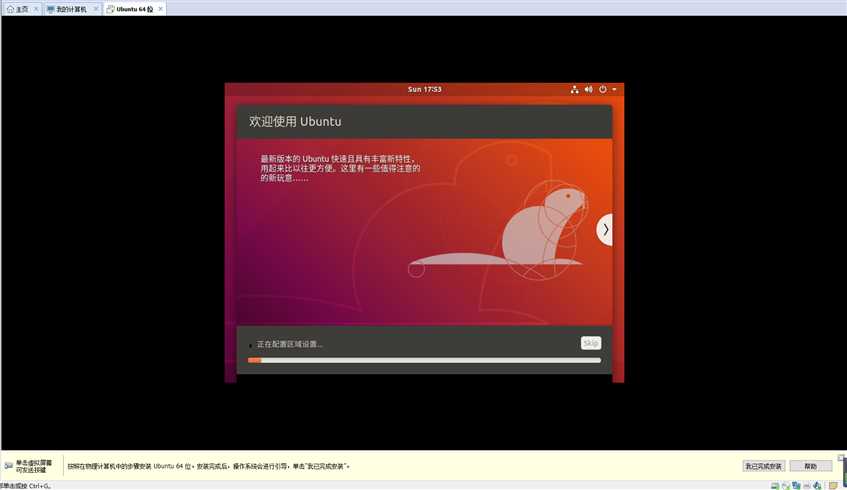Click the VMware sound card status icon
The image size is (847, 490).
pos(817,486)
